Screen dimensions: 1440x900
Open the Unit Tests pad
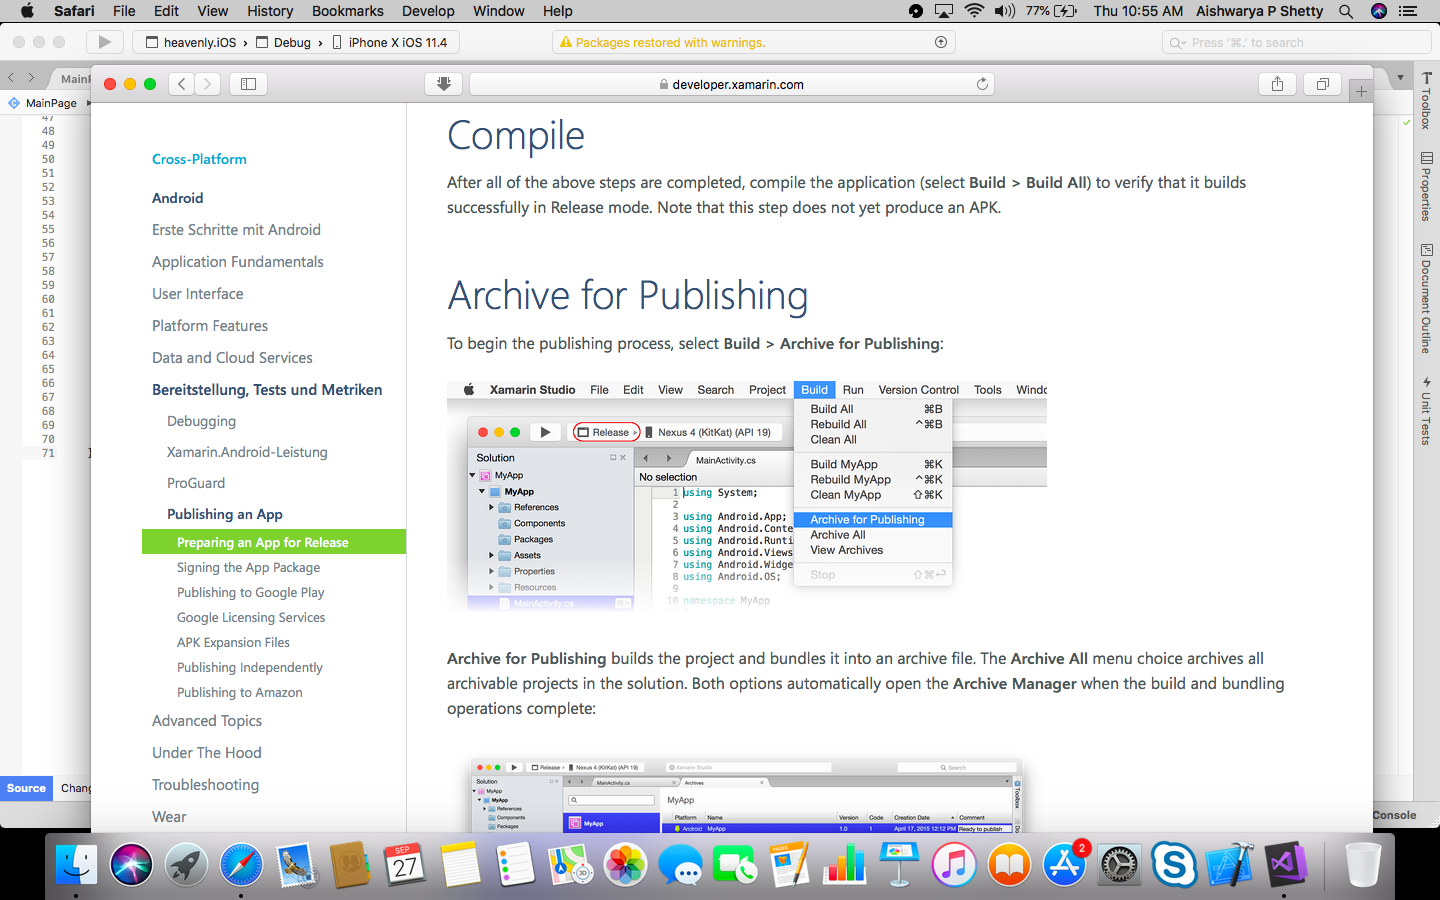1426,411
